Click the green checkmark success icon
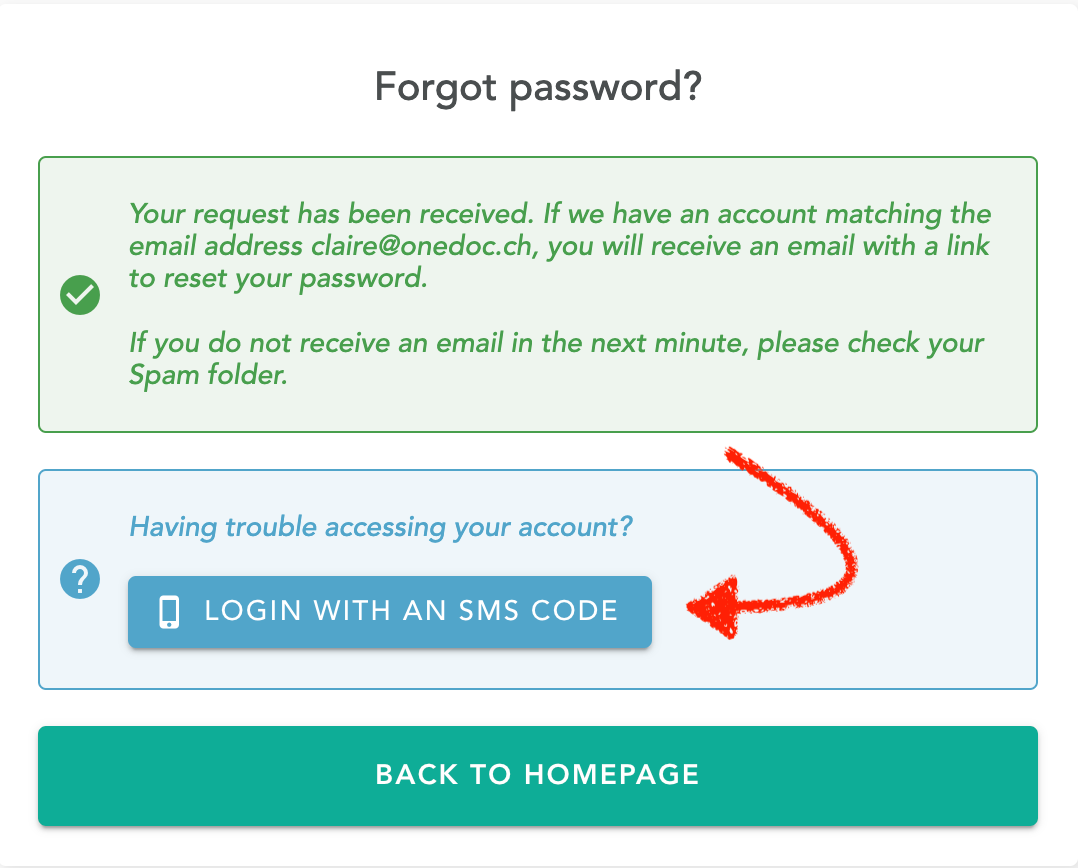 pyautogui.click(x=80, y=295)
